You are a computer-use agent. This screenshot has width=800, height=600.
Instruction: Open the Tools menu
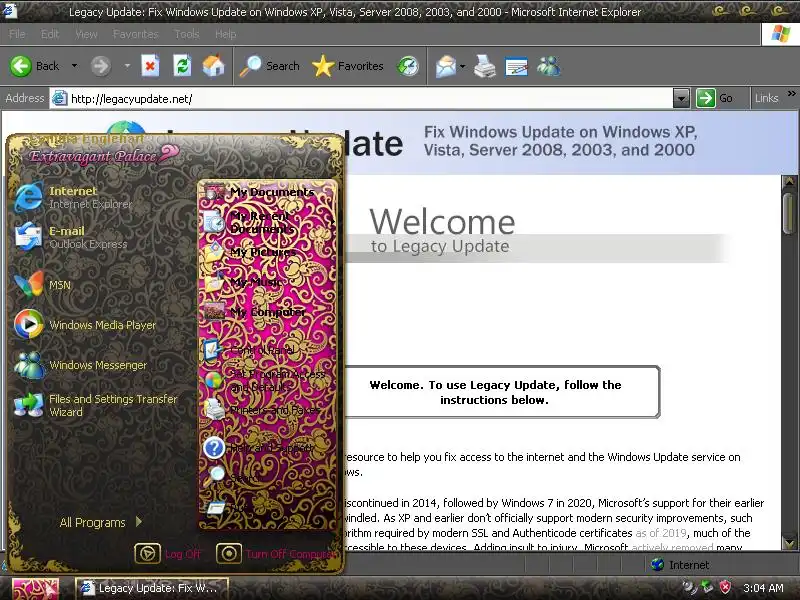click(x=187, y=34)
